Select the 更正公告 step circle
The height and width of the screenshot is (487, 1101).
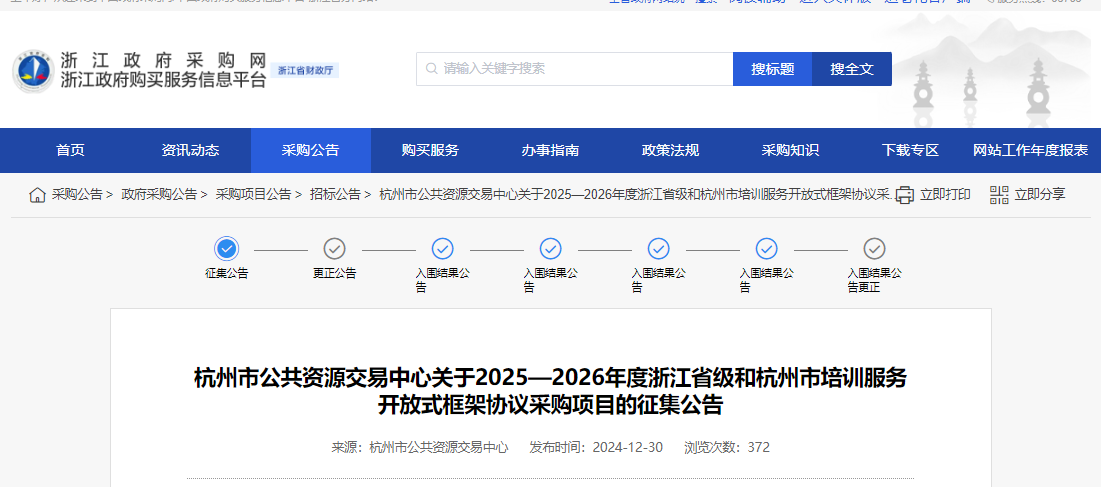coord(334,249)
